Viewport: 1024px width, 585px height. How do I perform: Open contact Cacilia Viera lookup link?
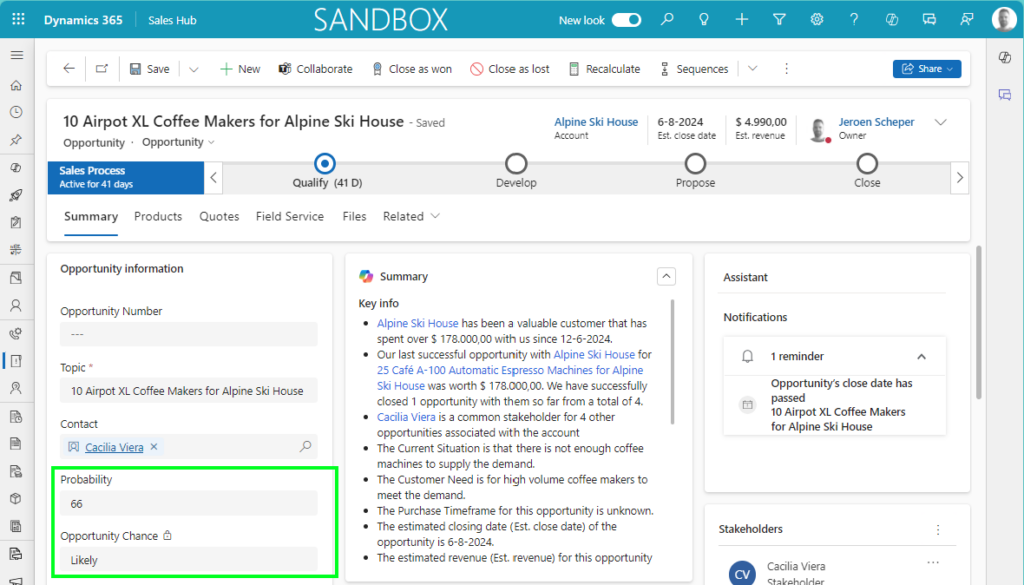pos(114,447)
